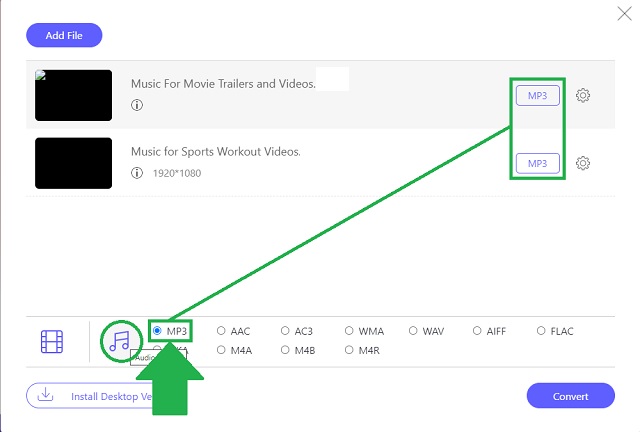640x432 pixels.
Task: Click the Add File button
Action: (x=64, y=35)
